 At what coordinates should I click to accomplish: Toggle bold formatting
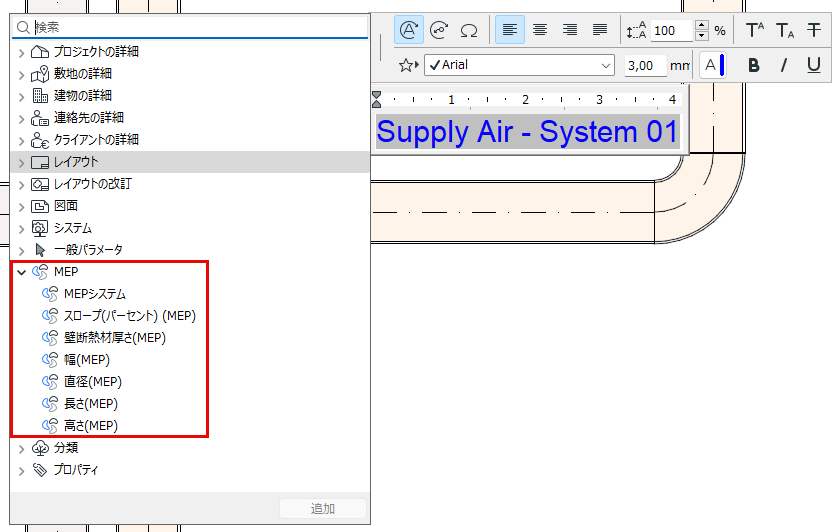754,65
